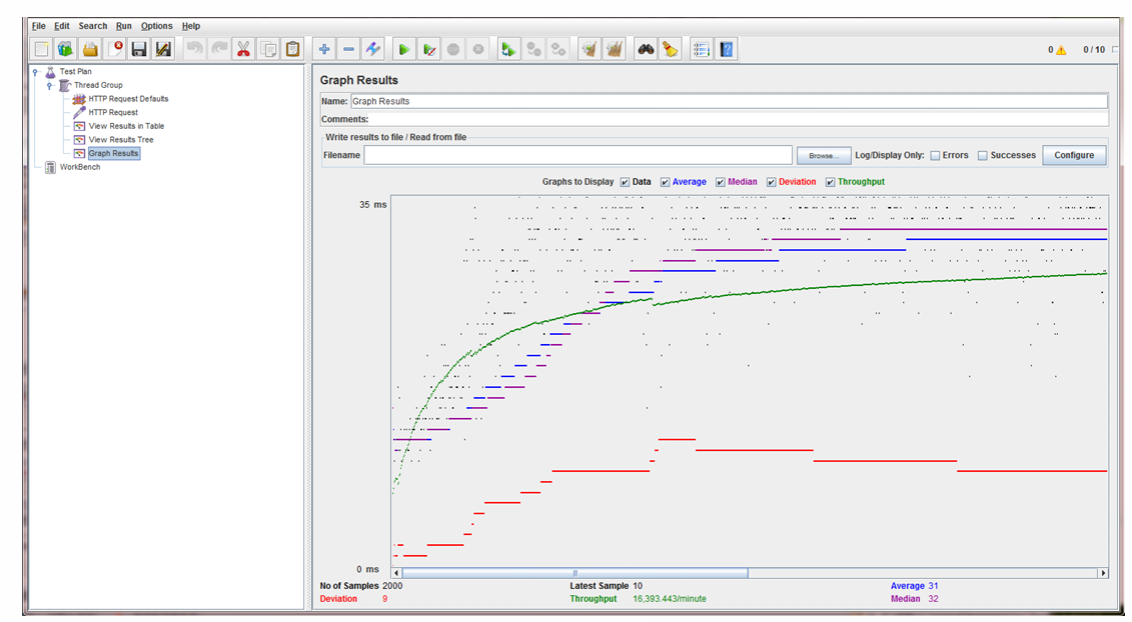
Task: Click the Comments field
Action: [x=738, y=120]
